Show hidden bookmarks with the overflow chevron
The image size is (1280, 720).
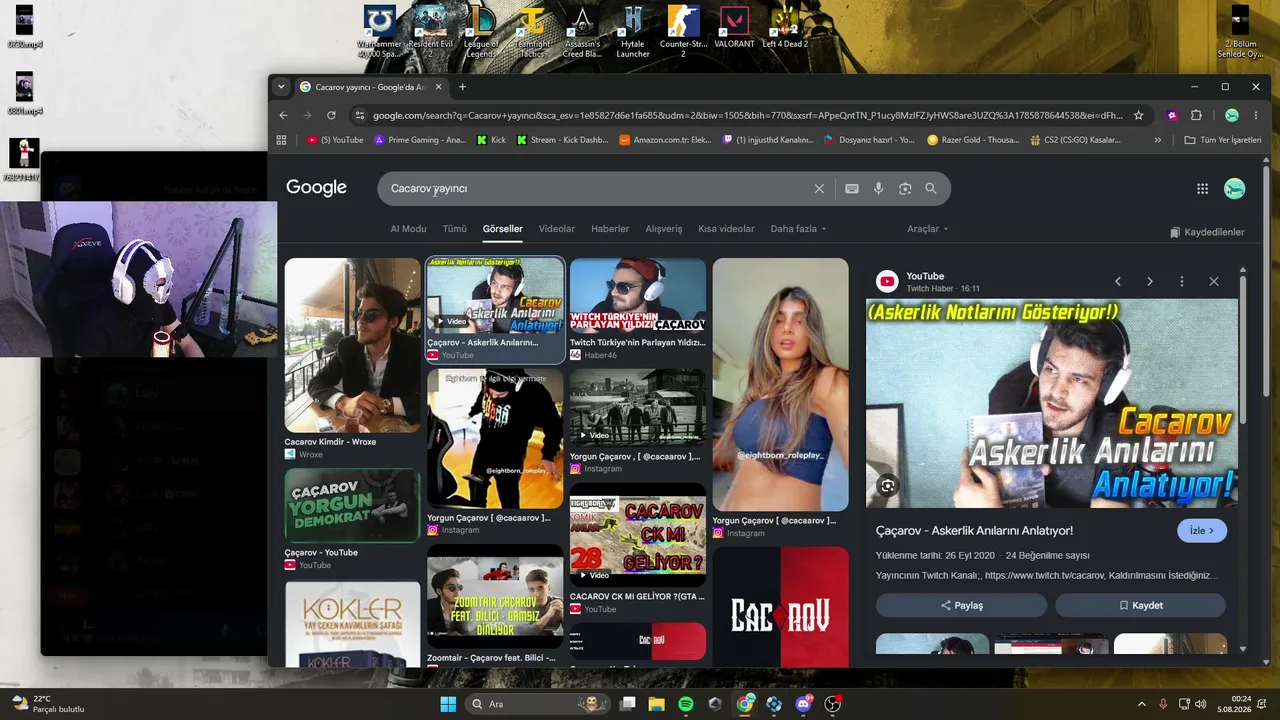1158,140
